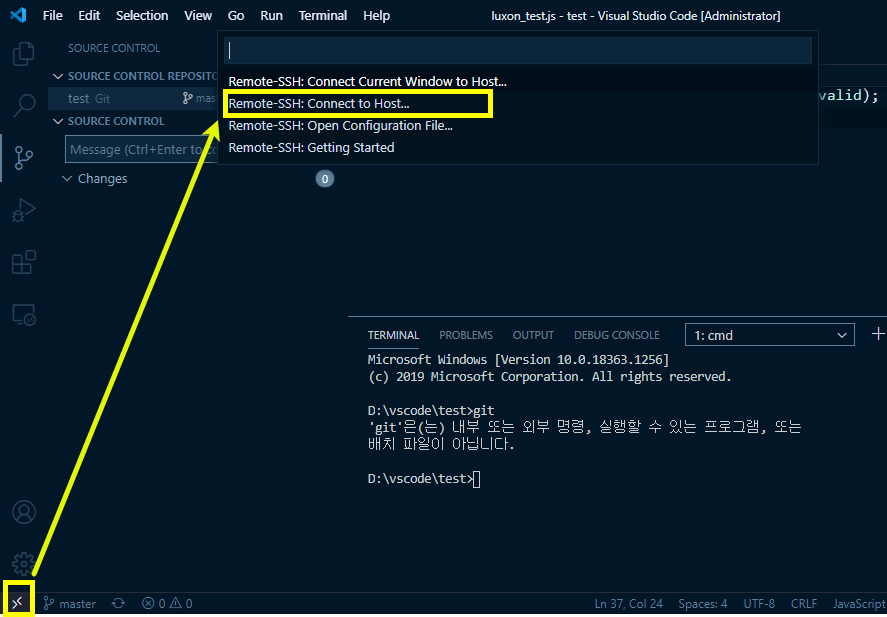Open the Selection menu

(142, 15)
